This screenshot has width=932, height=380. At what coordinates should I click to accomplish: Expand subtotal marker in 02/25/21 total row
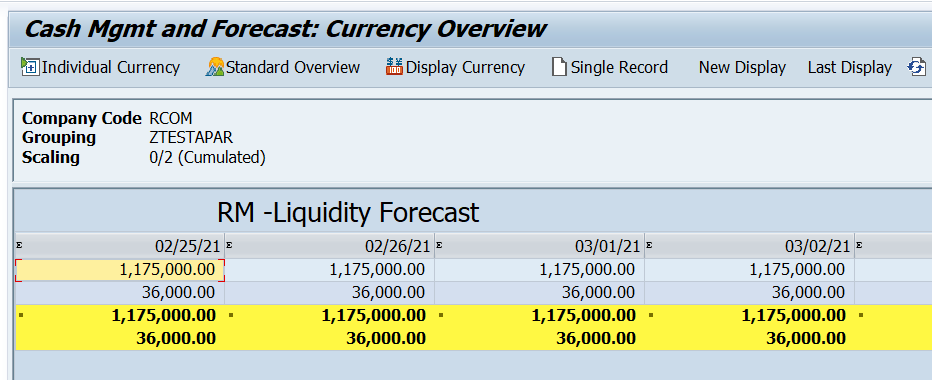pos(21,315)
